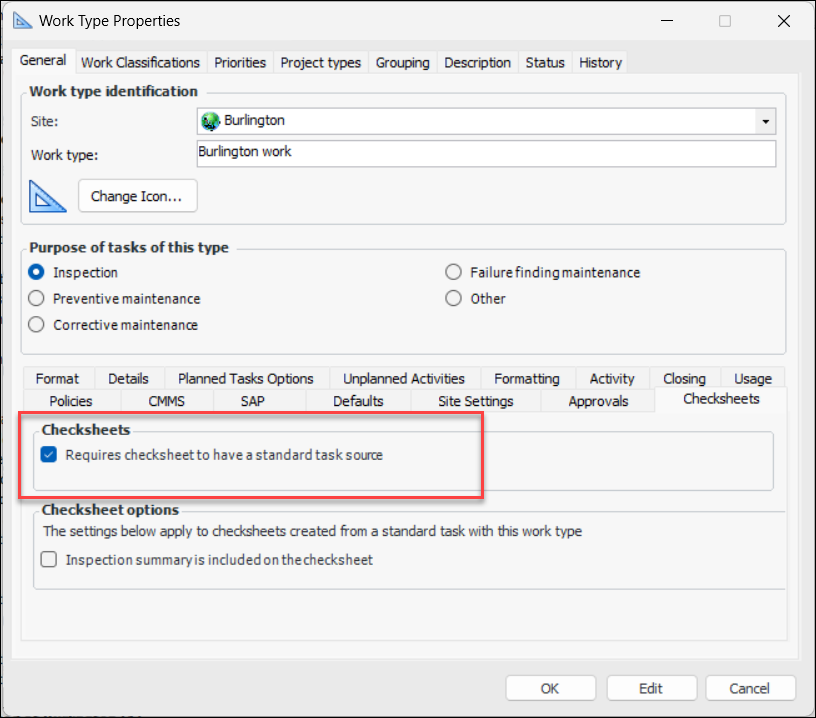Click the Work type text field
This screenshot has width=816, height=718.
click(486, 153)
